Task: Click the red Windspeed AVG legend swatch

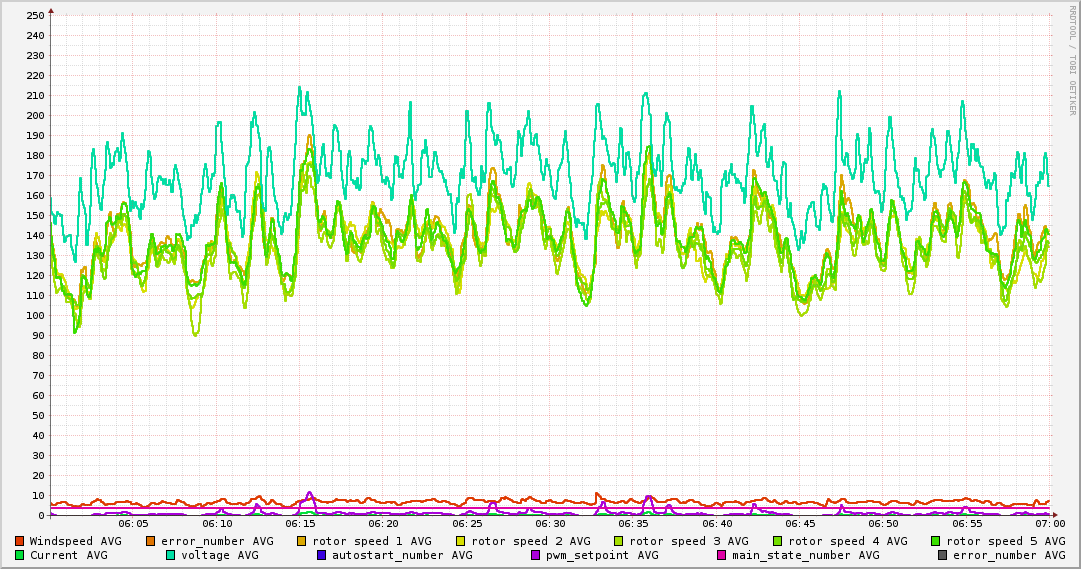Action: (x=20, y=541)
